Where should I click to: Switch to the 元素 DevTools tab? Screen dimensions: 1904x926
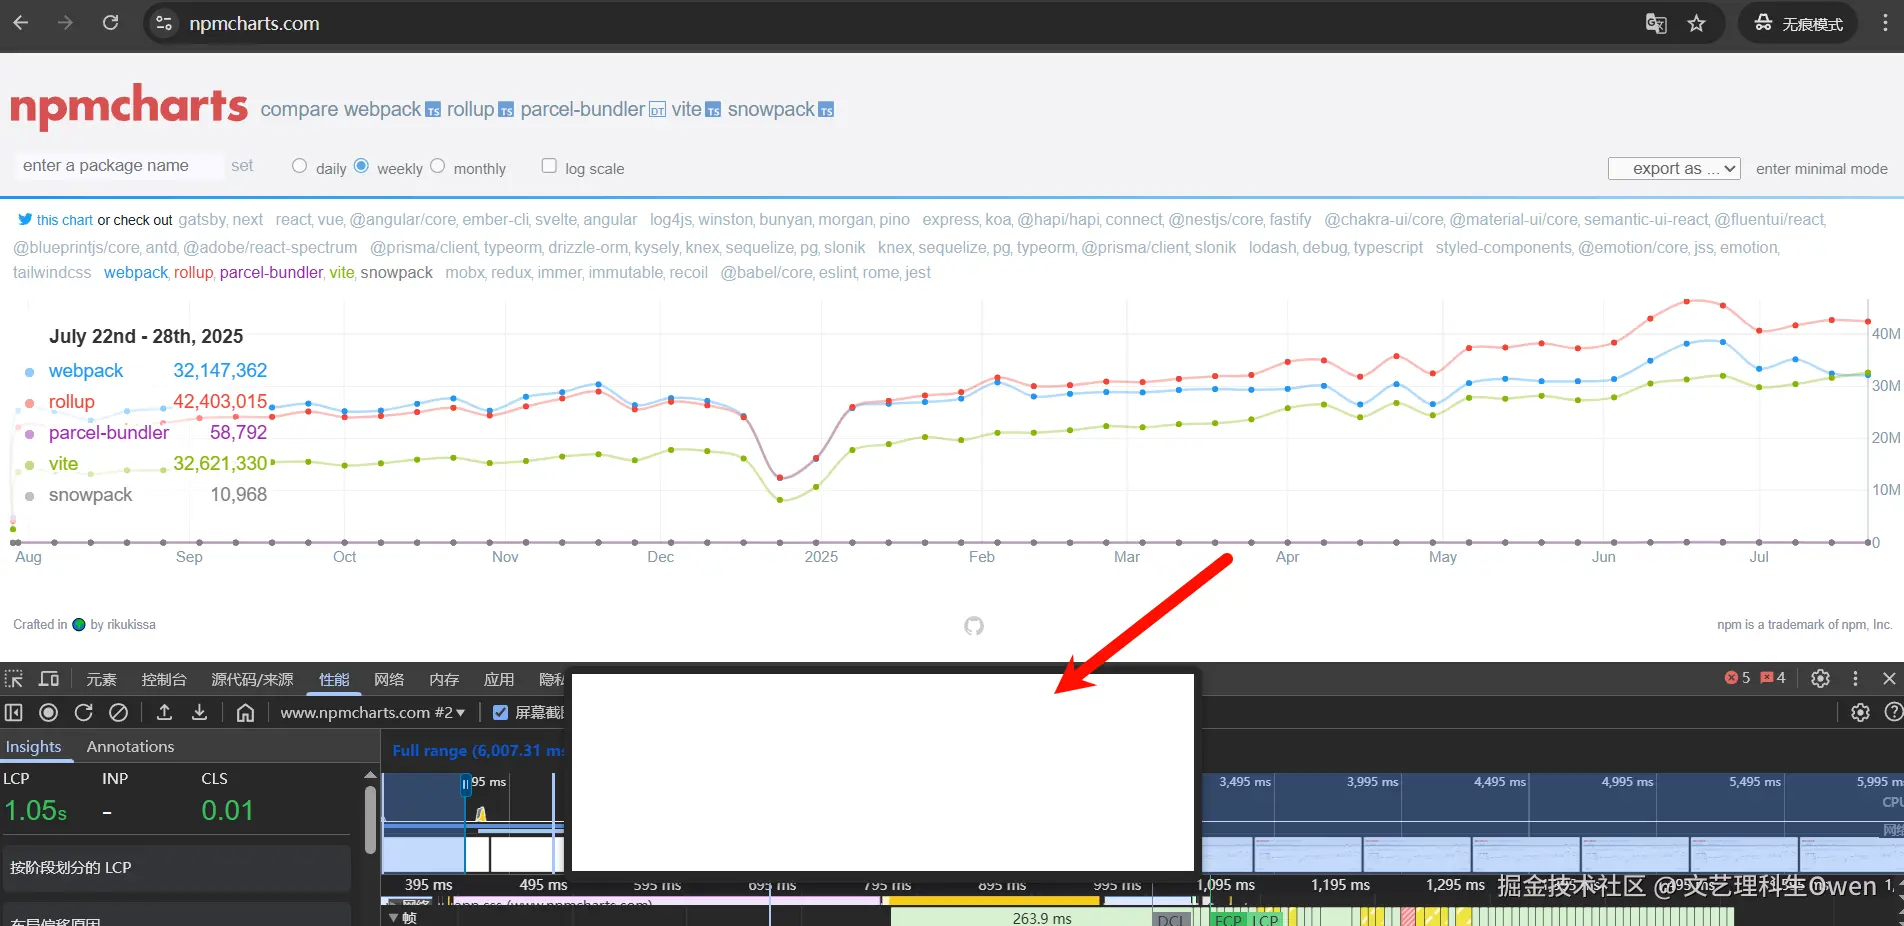tap(101, 679)
